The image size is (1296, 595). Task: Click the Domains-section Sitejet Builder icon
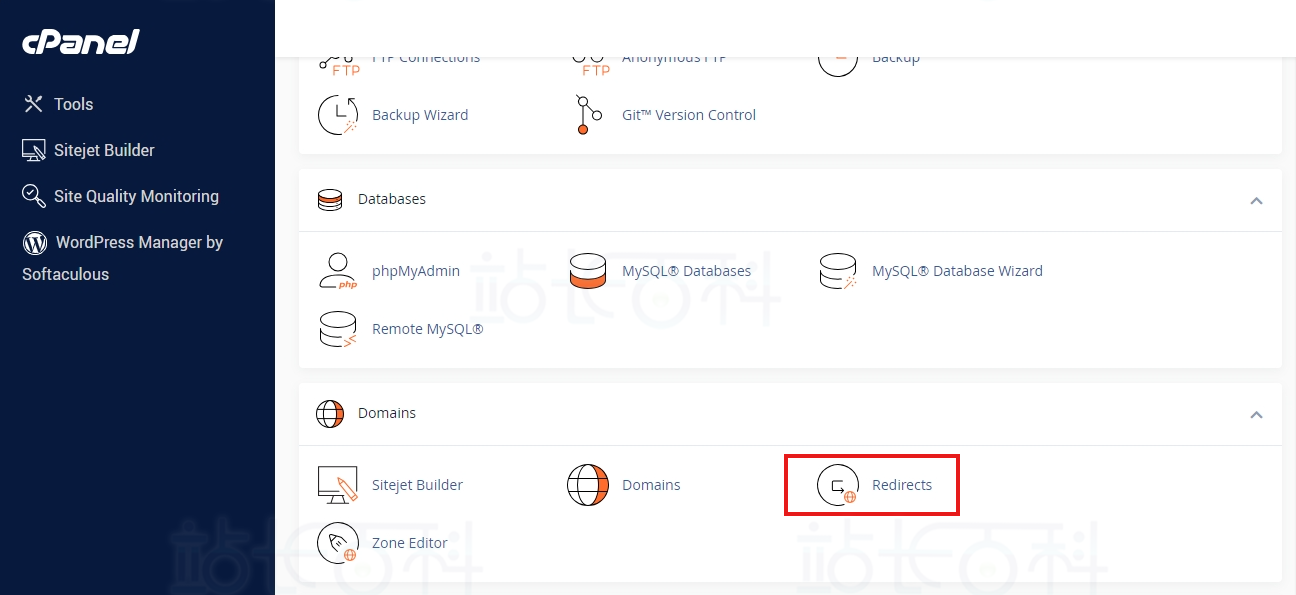tap(338, 485)
